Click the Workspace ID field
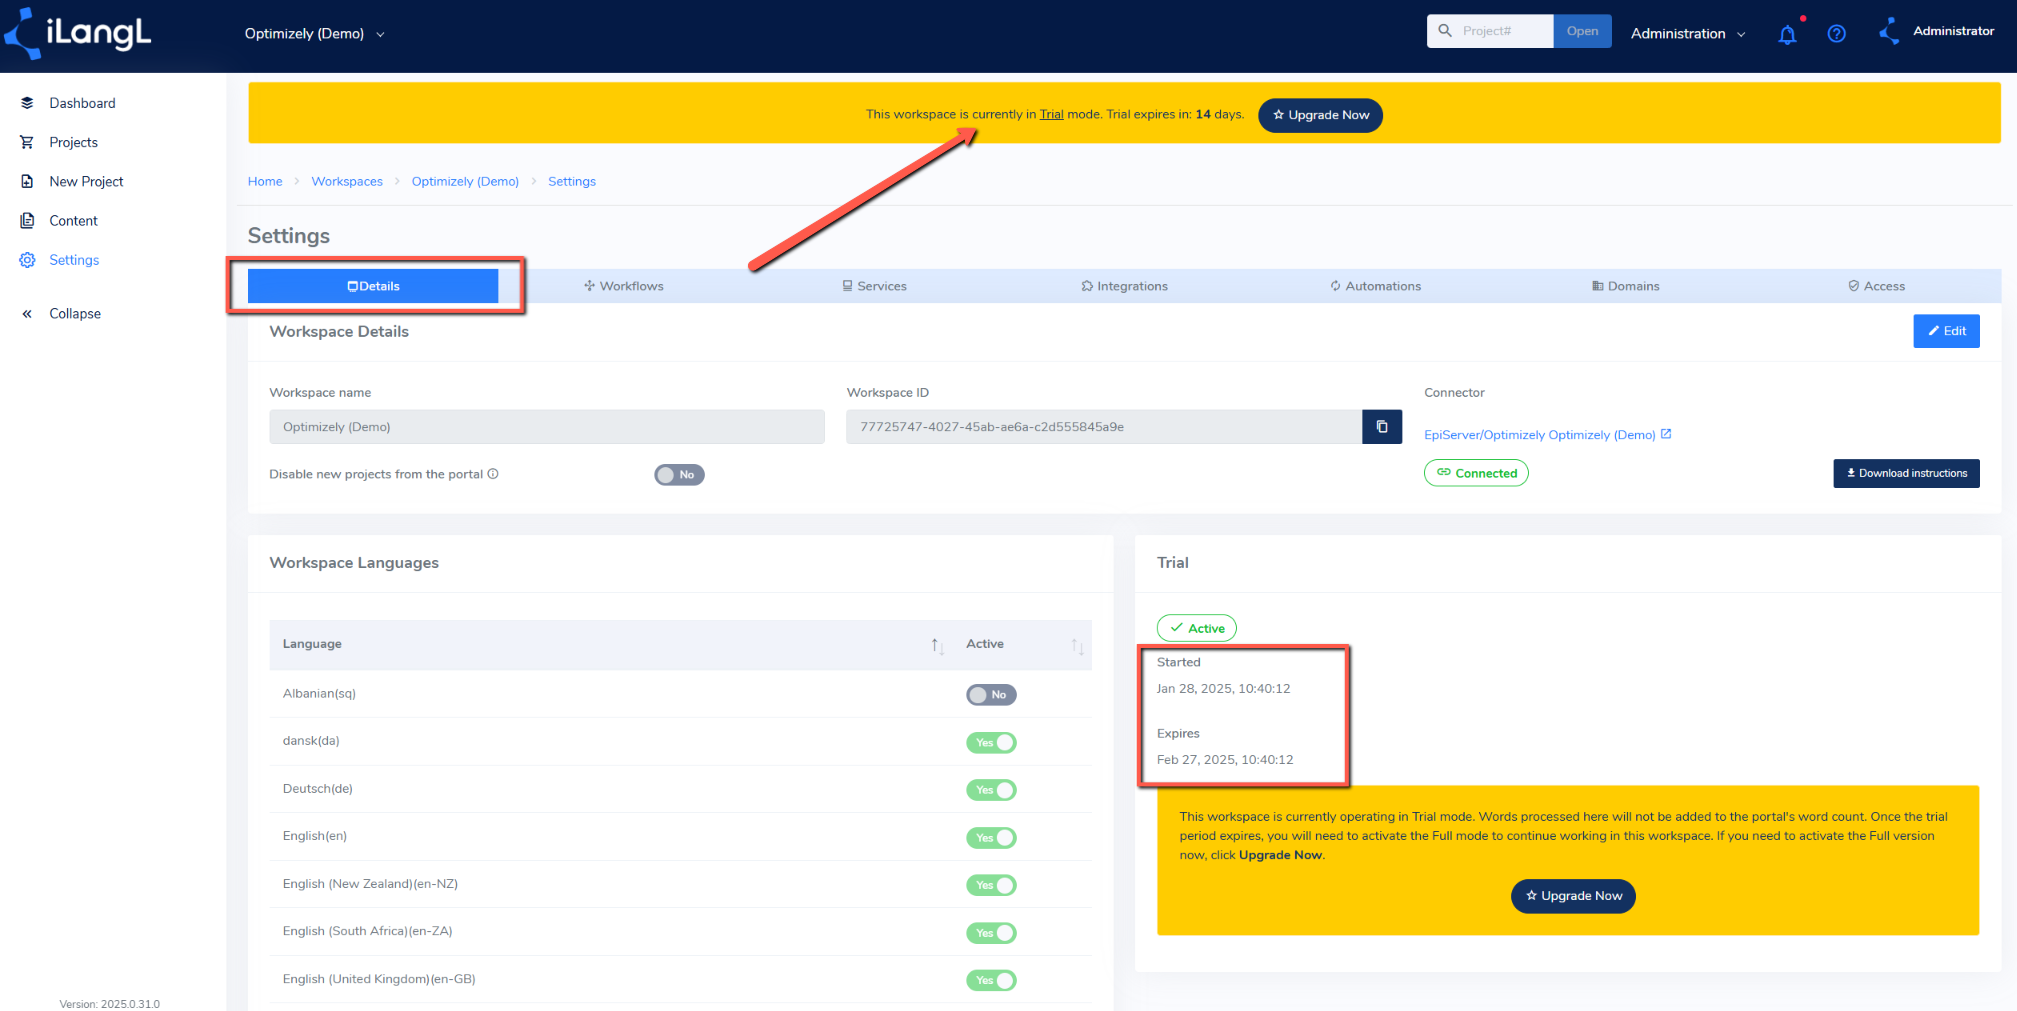The width and height of the screenshot is (2017, 1011). pyautogui.click(x=1104, y=427)
